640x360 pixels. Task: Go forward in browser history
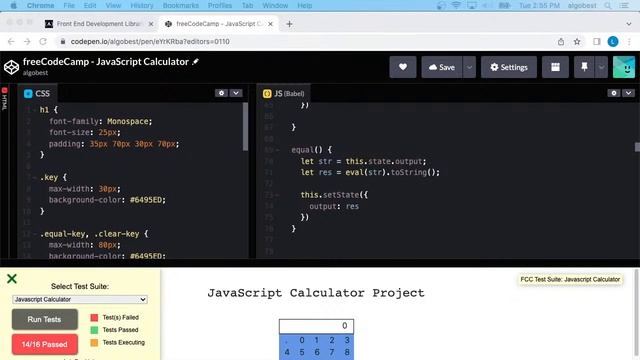[x=27, y=42]
